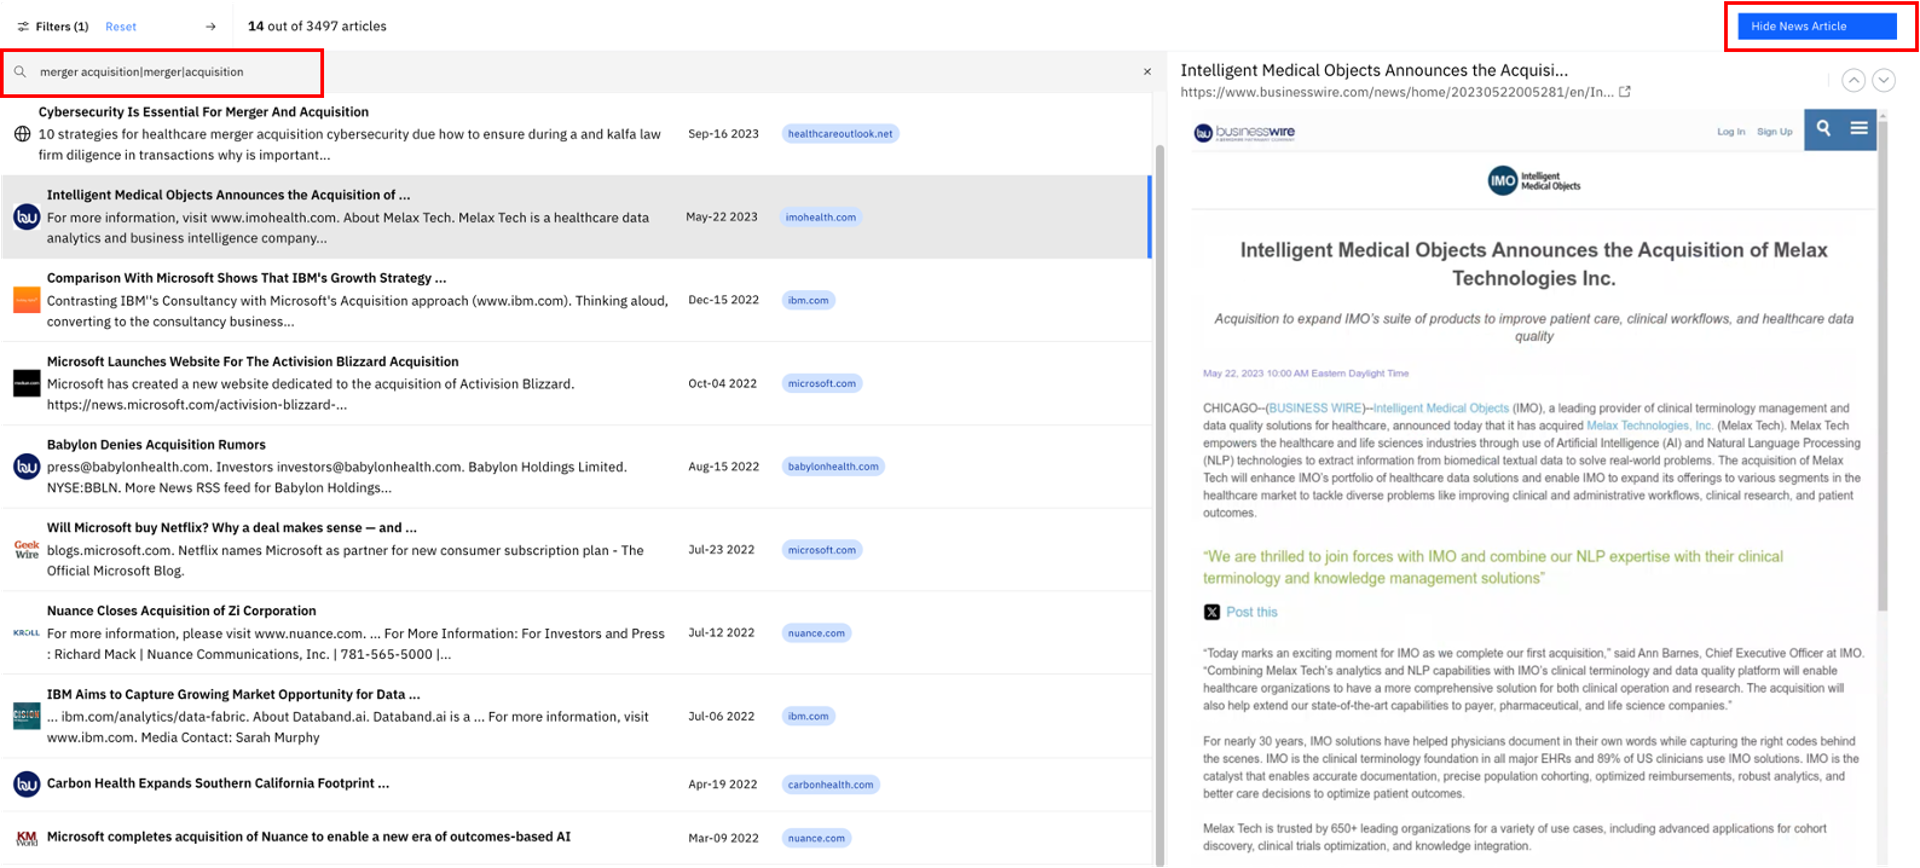1920x868 pixels.
Task: Click the right arrow beside Reset
Action: pyautogui.click(x=210, y=27)
